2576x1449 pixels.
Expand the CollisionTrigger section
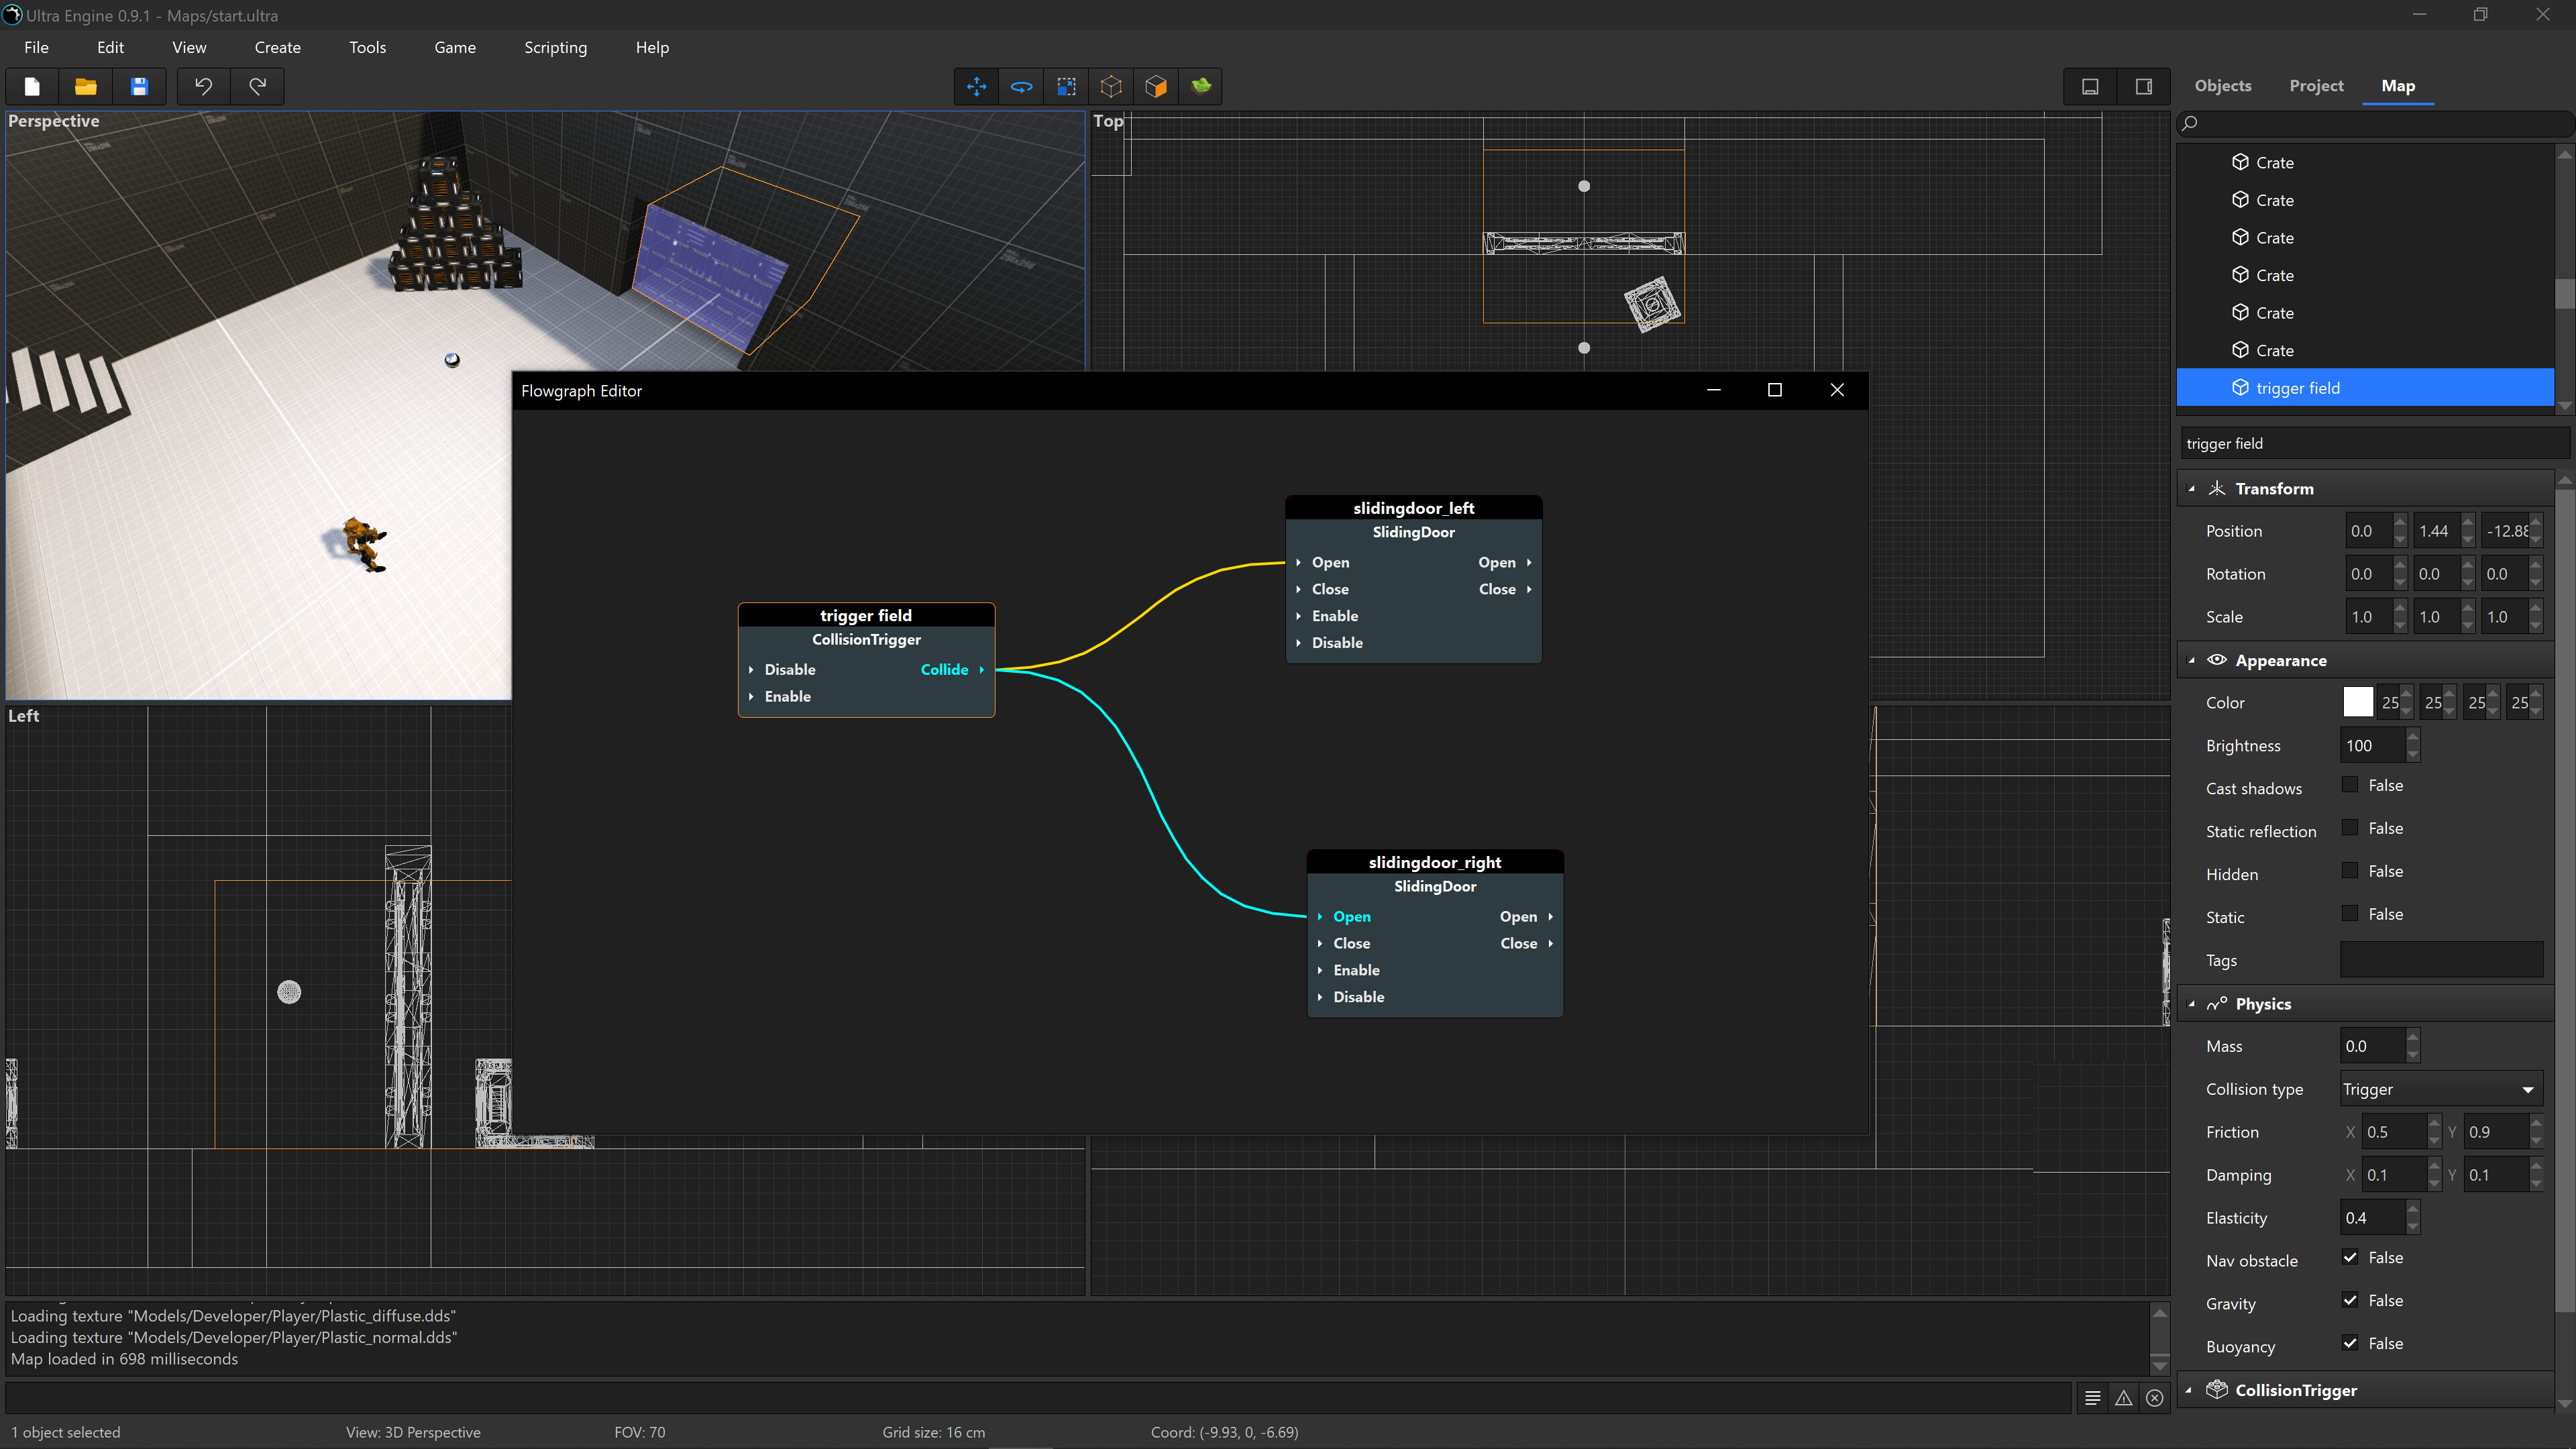2190,1390
